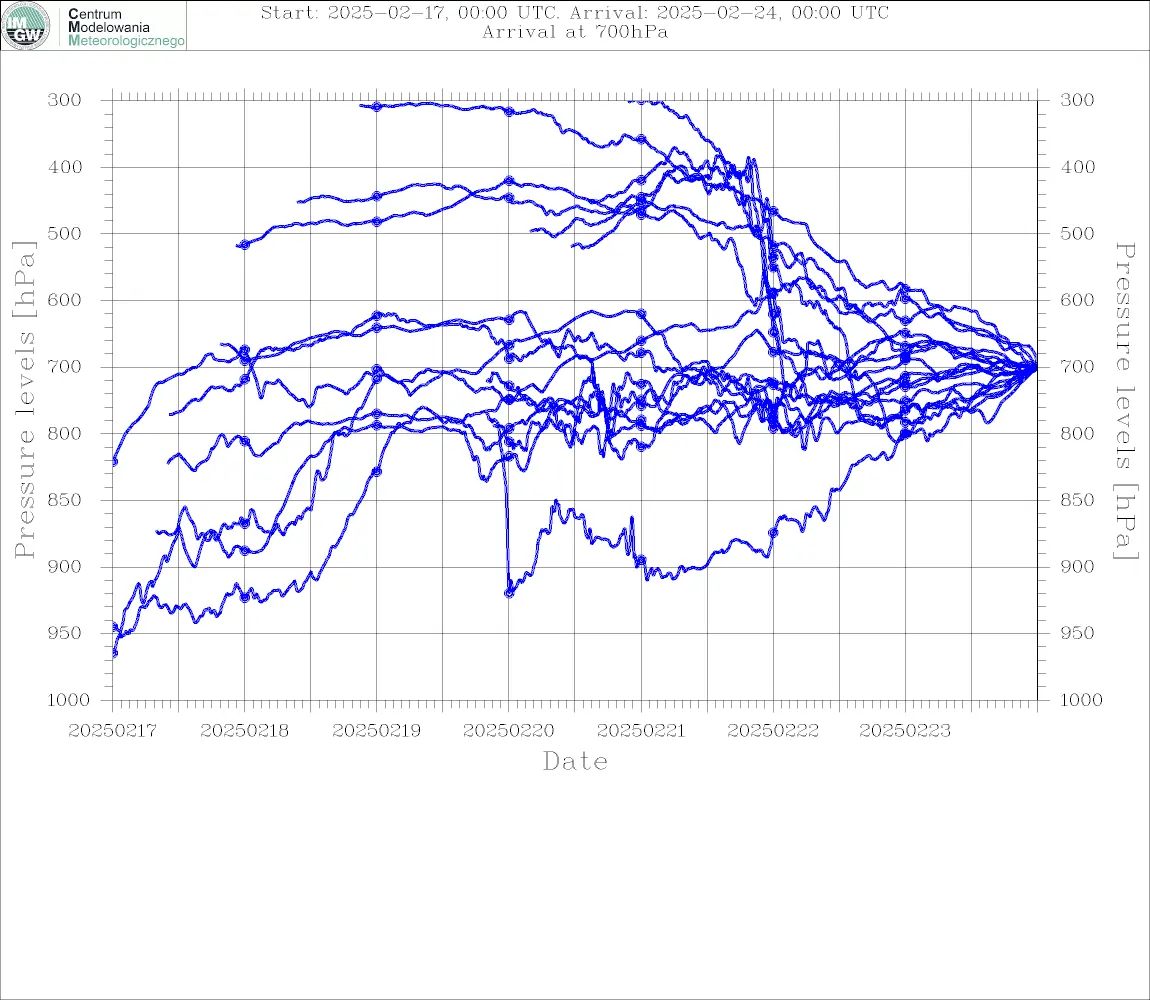Click the 20250223 date label

pos(905,731)
